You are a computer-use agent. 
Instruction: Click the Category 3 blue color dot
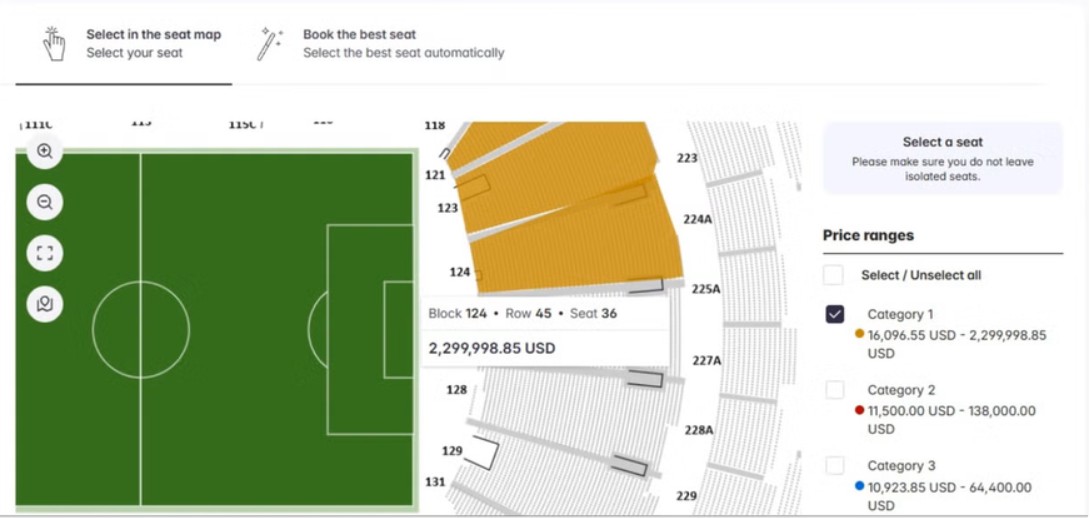[x=860, y=486]
